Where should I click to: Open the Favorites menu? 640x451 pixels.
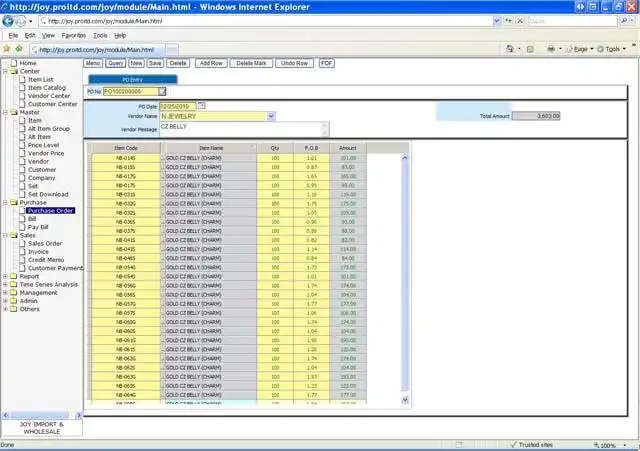[x=73, y=36]
